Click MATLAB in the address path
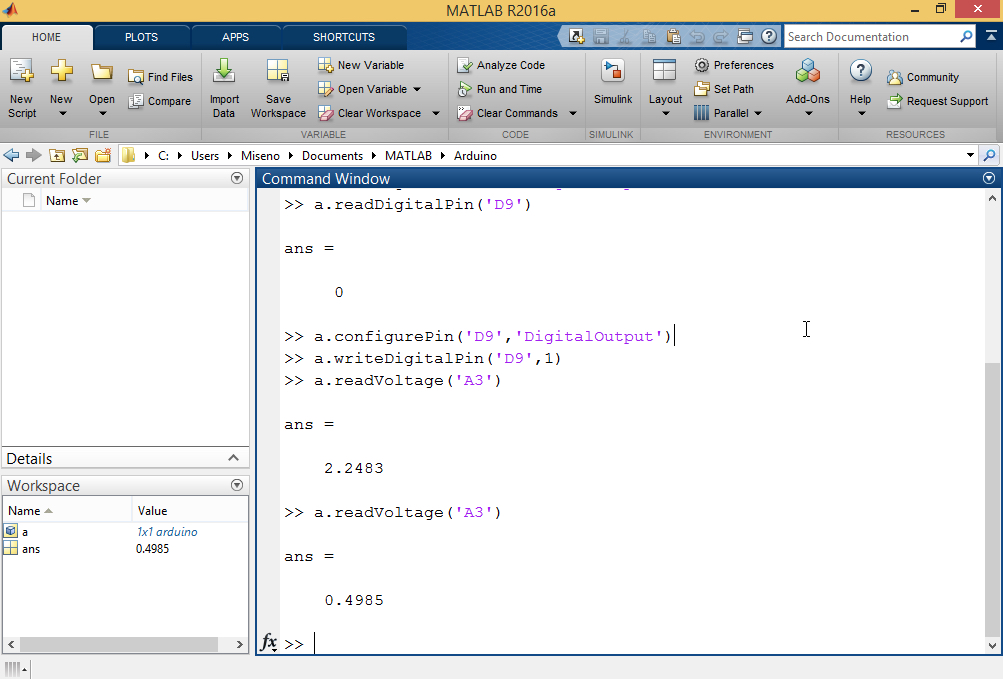 pos(408,156)
